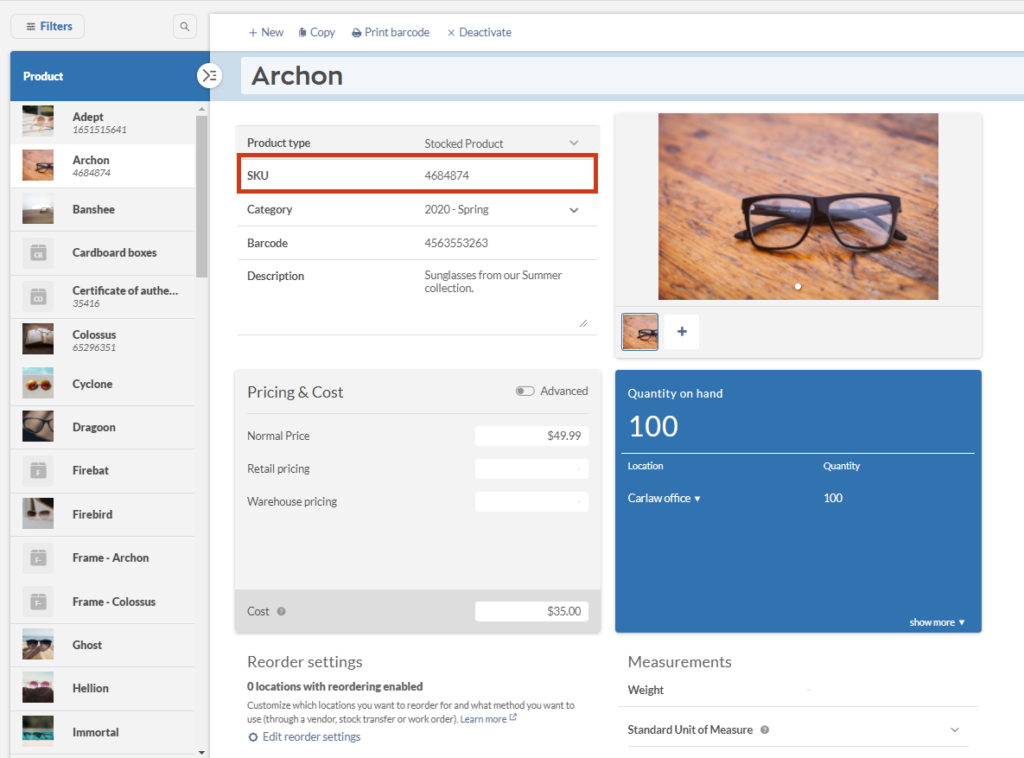Select the small Archon image thumbnail

click(639, 331)
